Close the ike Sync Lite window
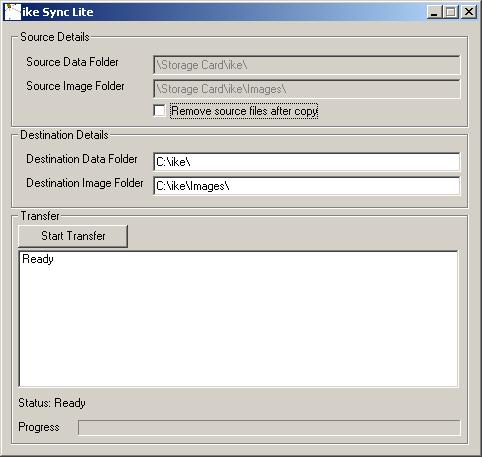The image size is (482, 457). (x=469, y=12)
